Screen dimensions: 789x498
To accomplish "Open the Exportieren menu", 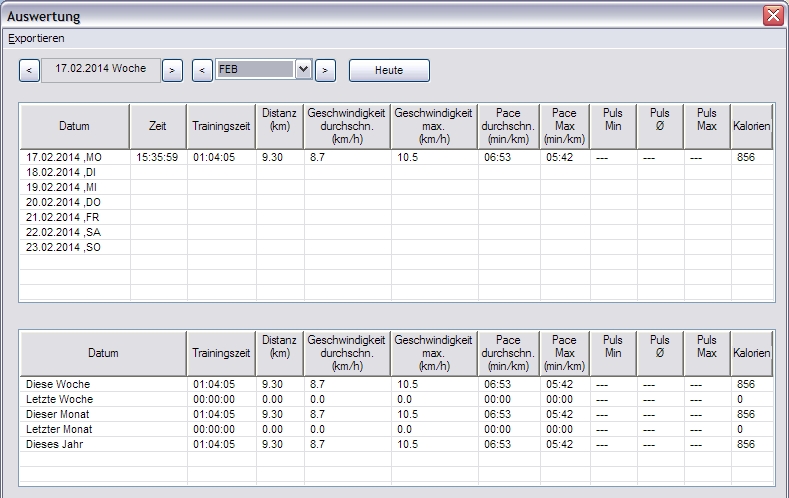I will tap(36, 38).
